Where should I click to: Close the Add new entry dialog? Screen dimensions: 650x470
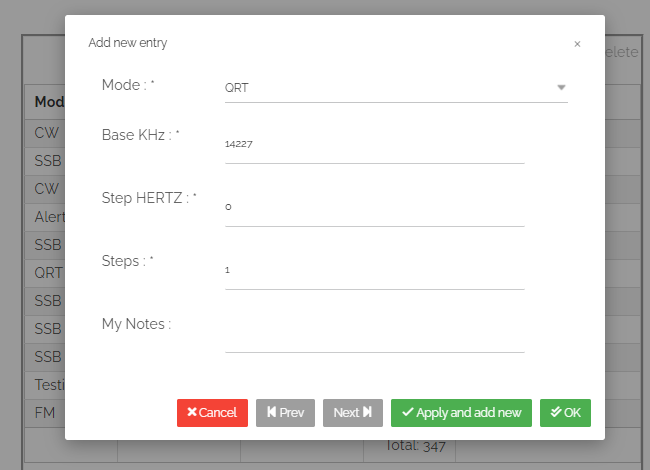pos(577,44)
